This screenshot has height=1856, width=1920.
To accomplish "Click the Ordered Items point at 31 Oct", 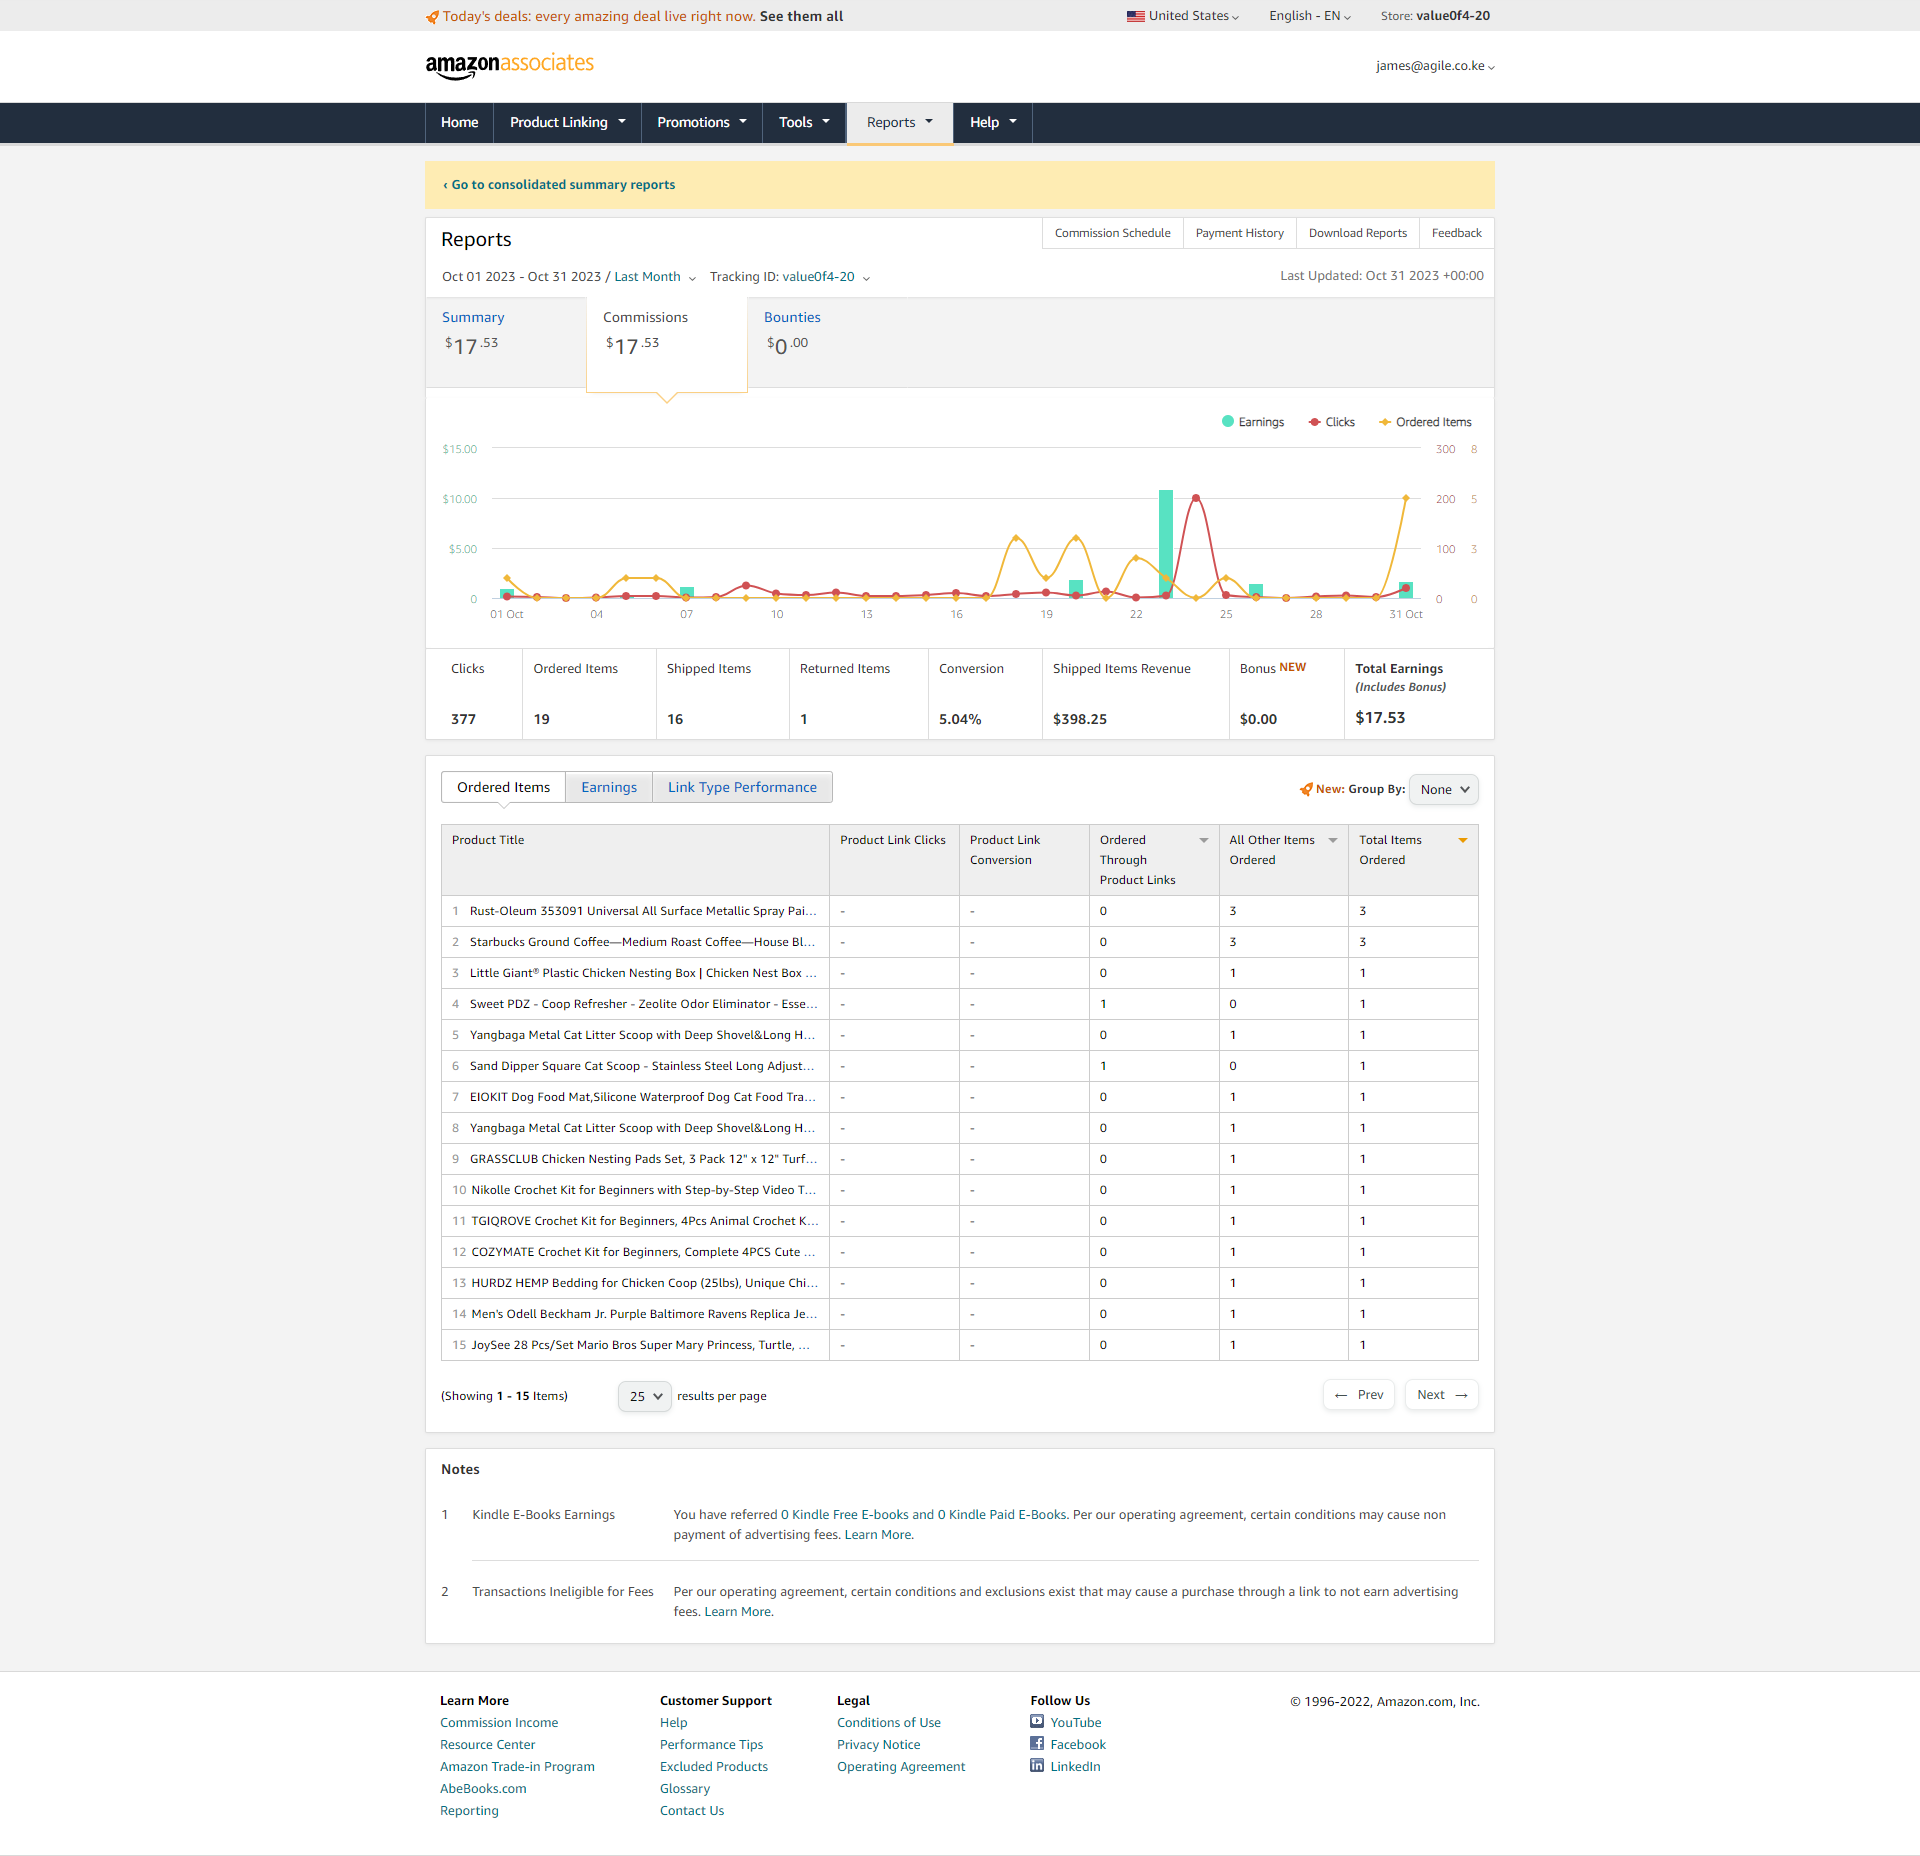I will tap(1406, 498).
